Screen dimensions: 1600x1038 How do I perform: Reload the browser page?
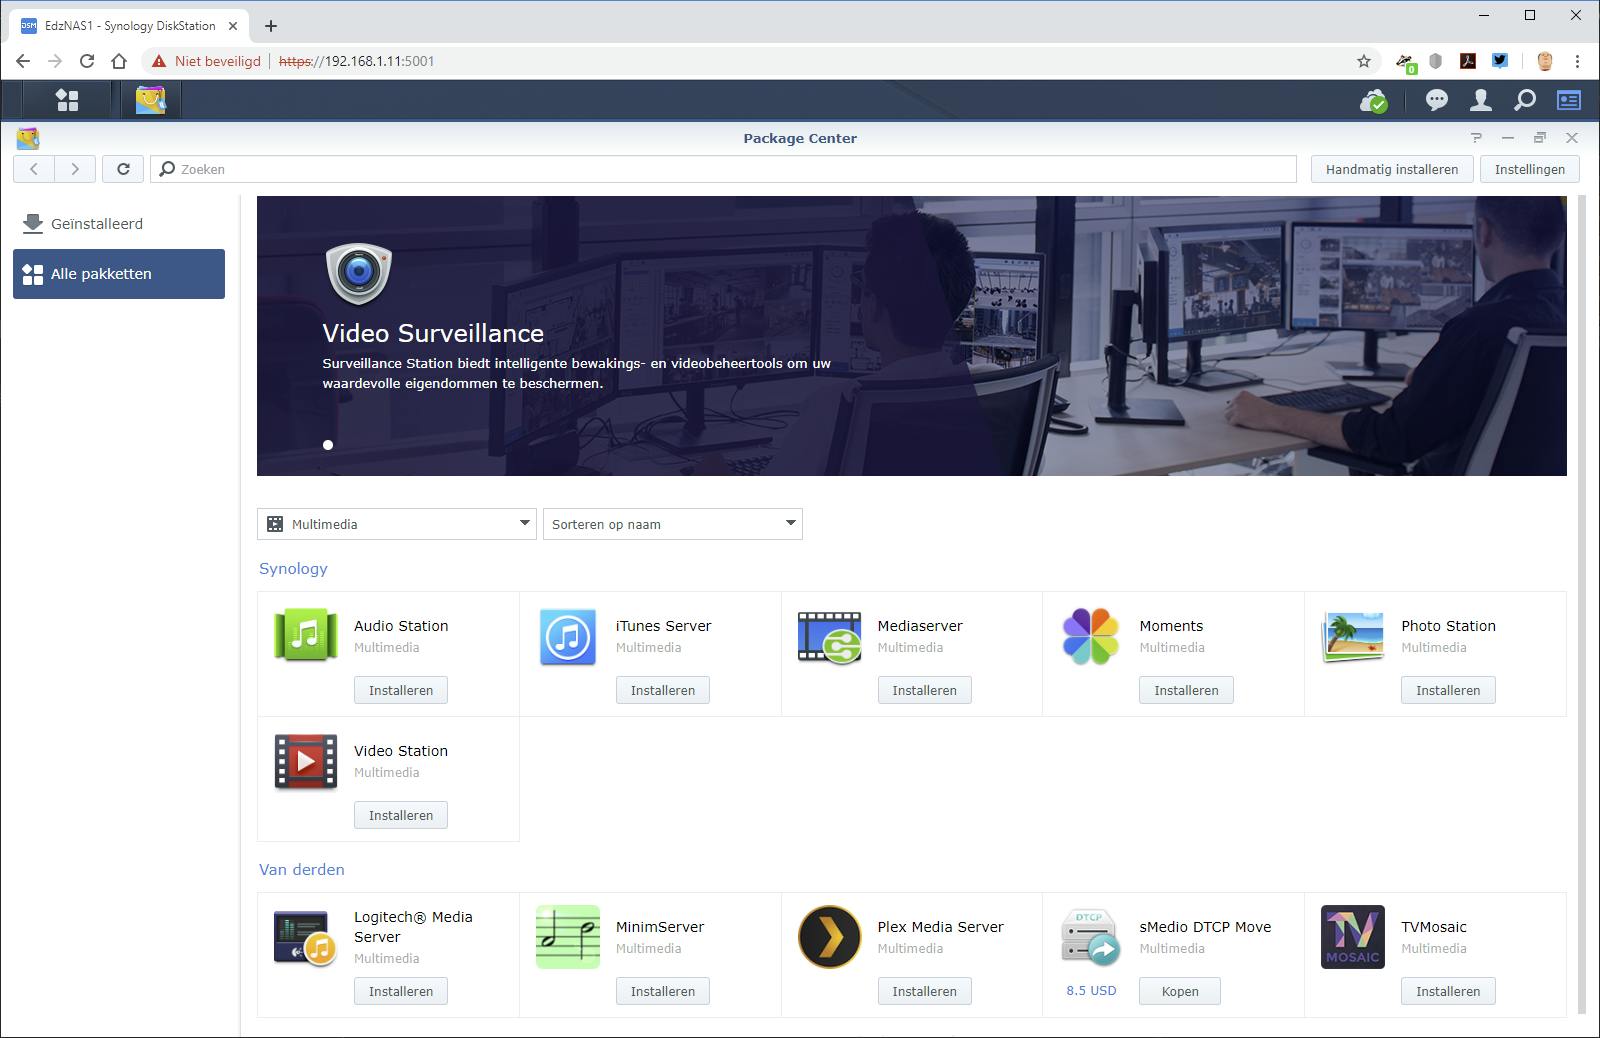(87, 61)
